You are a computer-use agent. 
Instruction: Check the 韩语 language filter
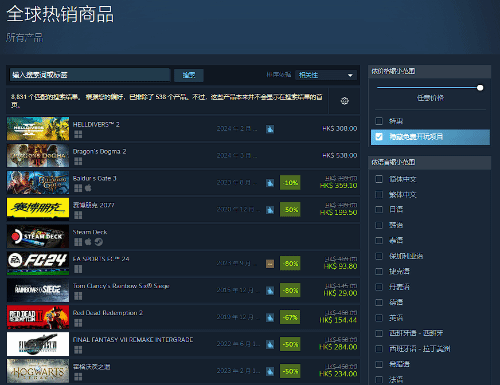coord(379,225)
